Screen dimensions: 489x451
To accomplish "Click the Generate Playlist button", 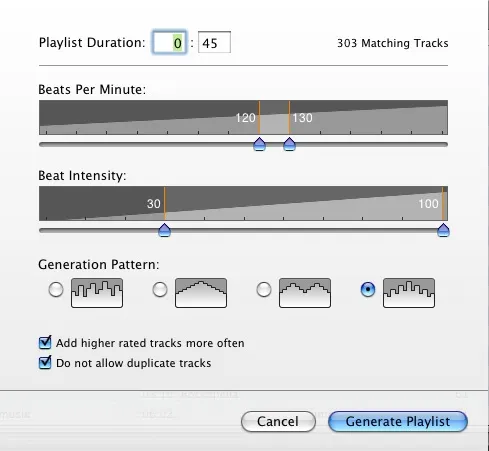I will (x=398, y=421).
